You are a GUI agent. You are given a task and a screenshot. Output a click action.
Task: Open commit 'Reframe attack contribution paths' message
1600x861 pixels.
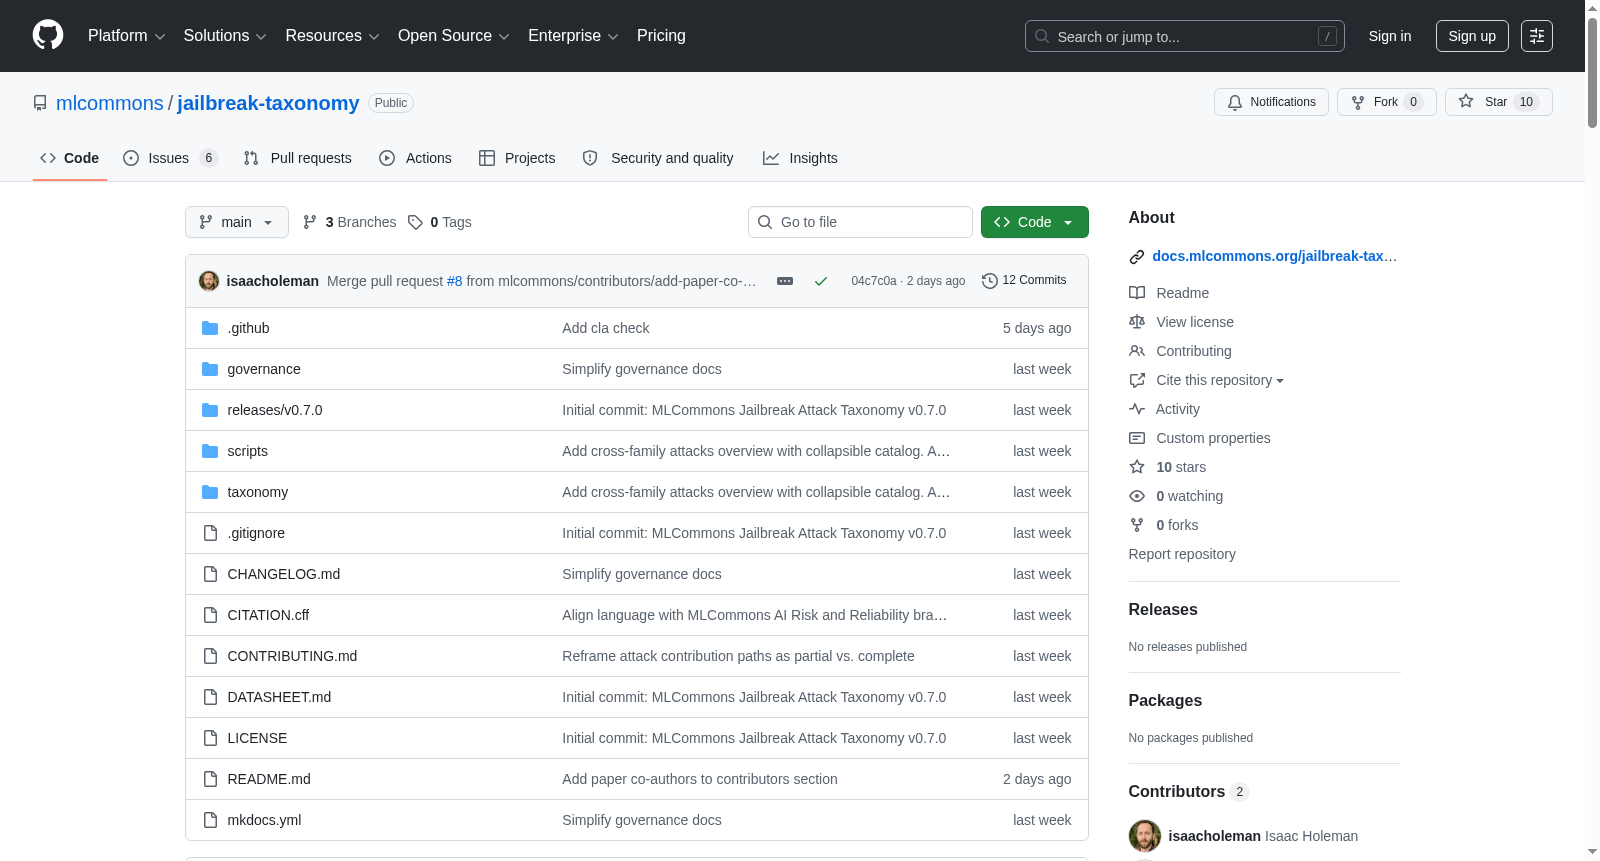tap(738, 656)
